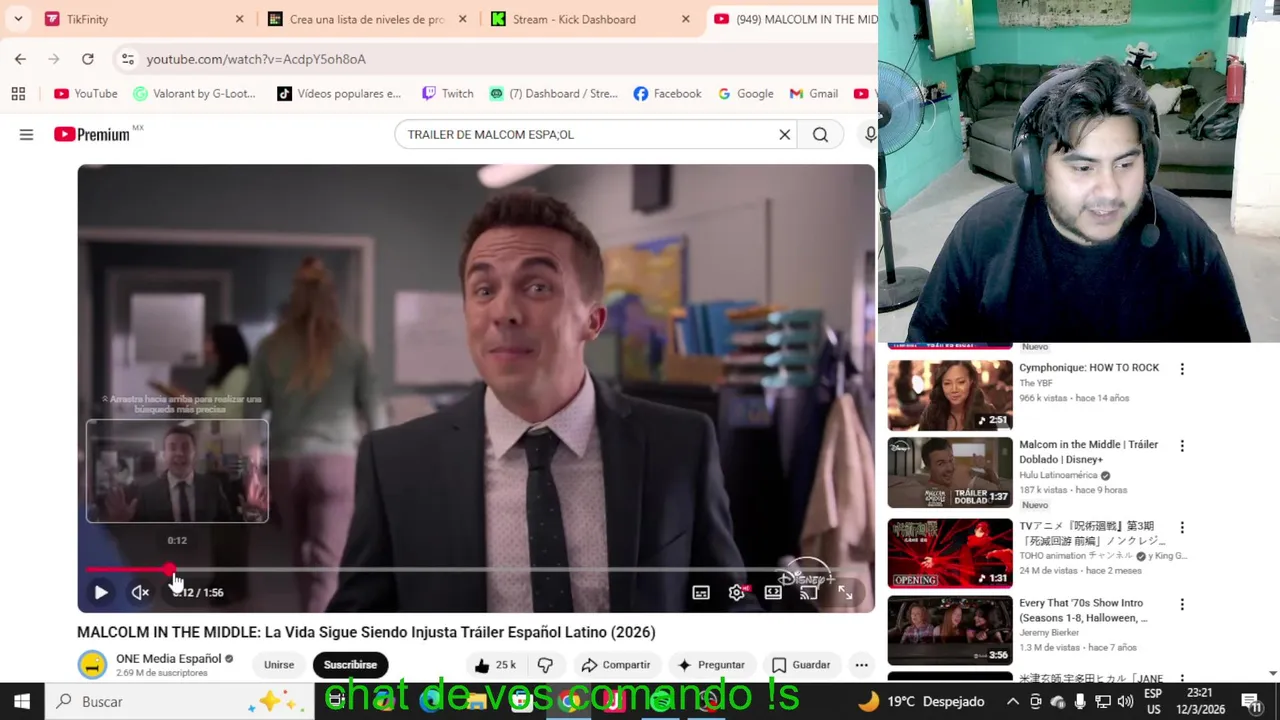Start voice search with microphone
Image resolution: width=1280 pixels, height=720 pixels.
point(870,135)
